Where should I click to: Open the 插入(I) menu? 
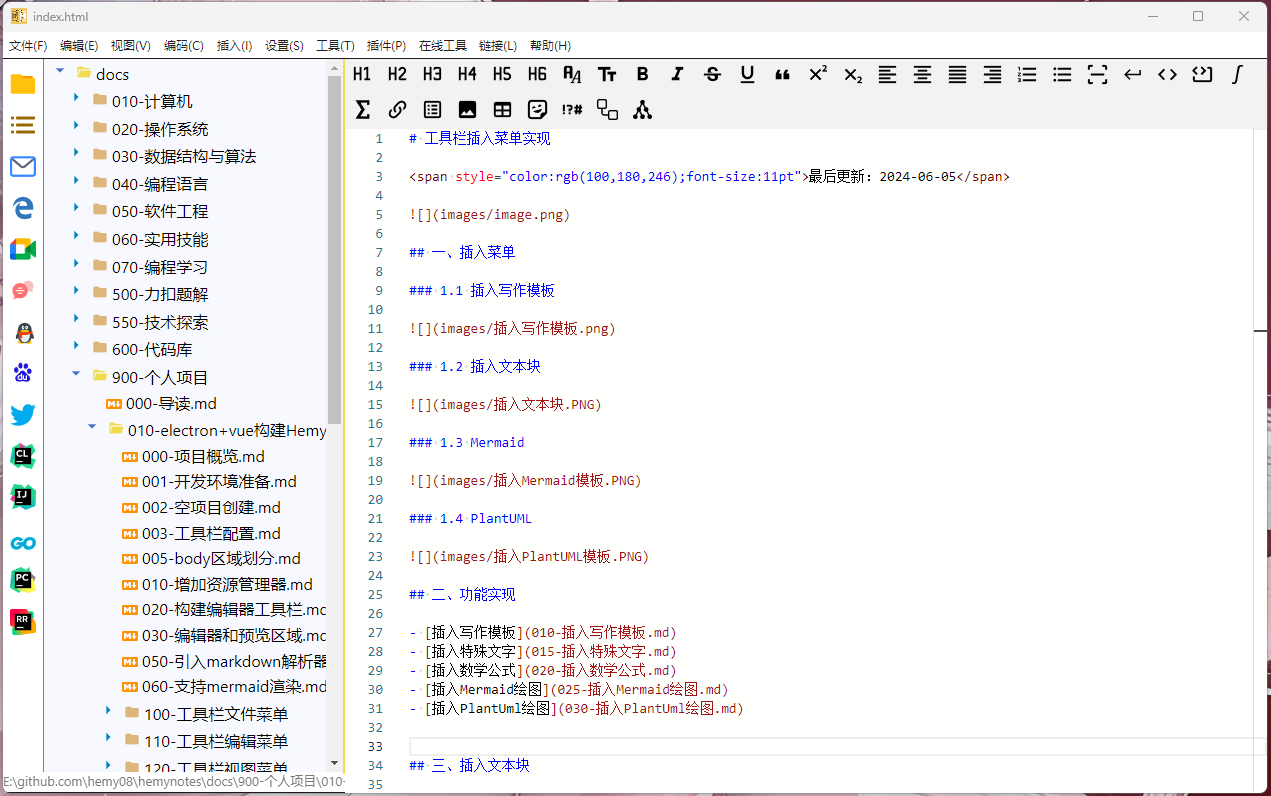[234, 46]
